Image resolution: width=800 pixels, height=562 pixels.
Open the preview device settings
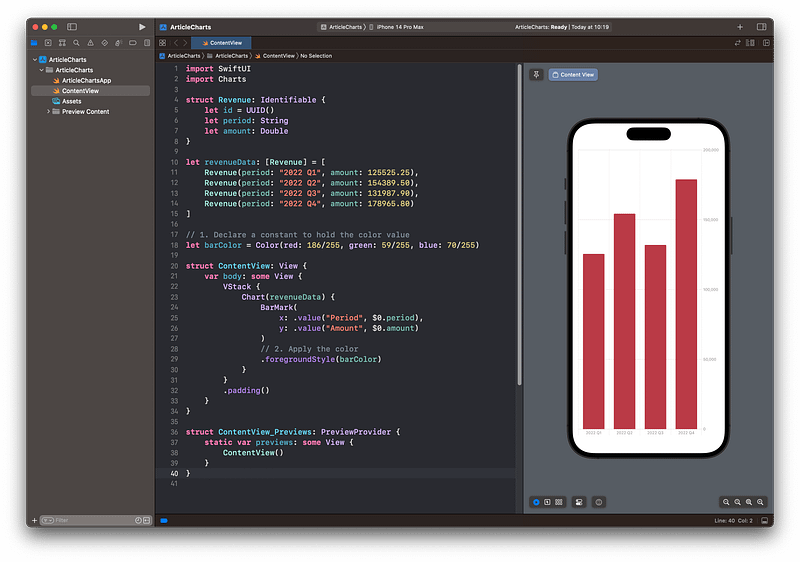coord(579,502)
